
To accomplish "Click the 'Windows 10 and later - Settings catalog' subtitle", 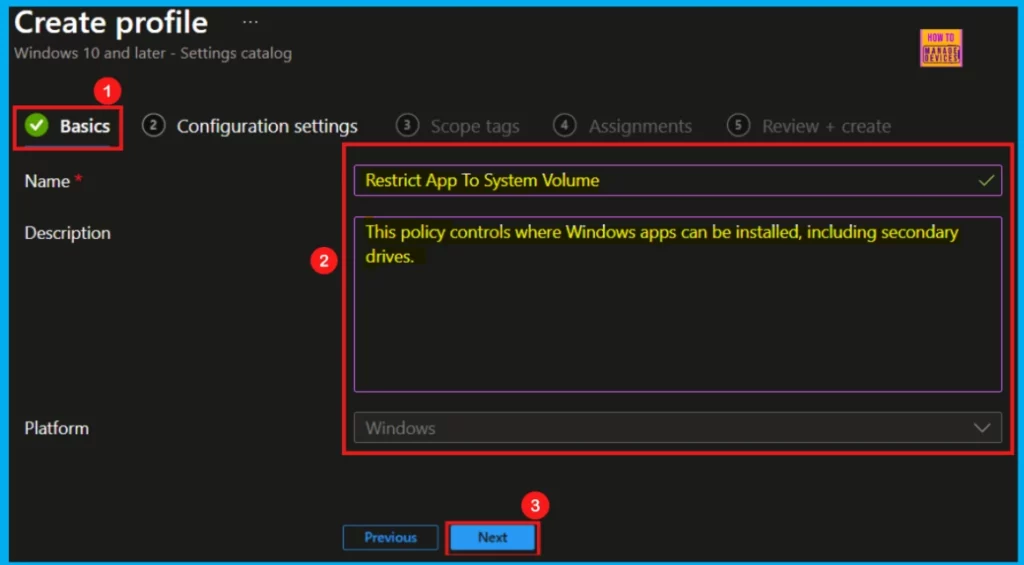I will 153,53.
